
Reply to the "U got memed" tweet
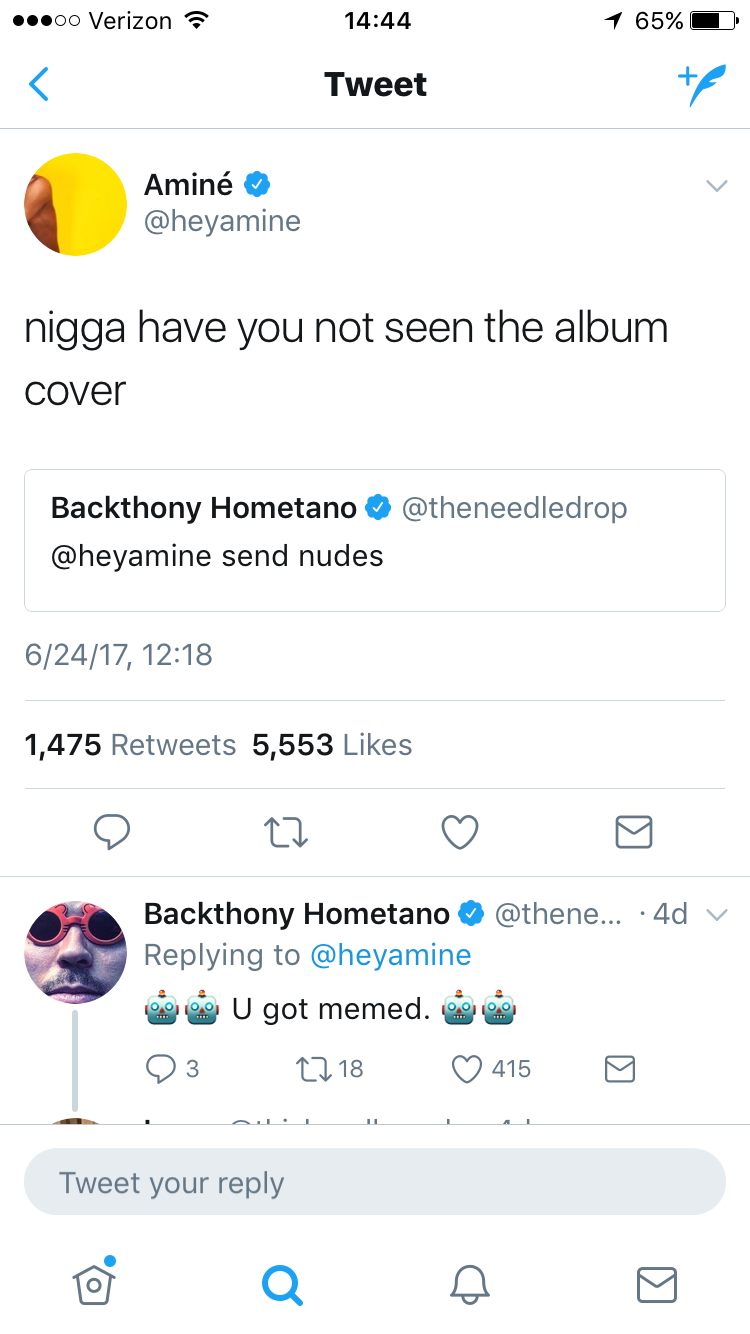tap(161, 1069)
